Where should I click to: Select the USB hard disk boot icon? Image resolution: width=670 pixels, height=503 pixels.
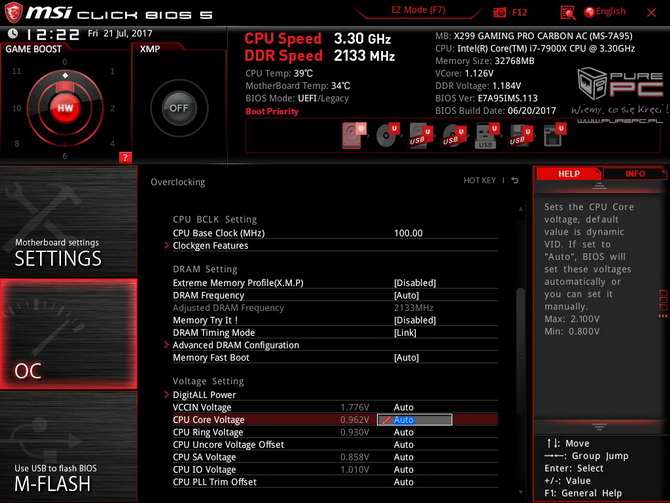420,136
